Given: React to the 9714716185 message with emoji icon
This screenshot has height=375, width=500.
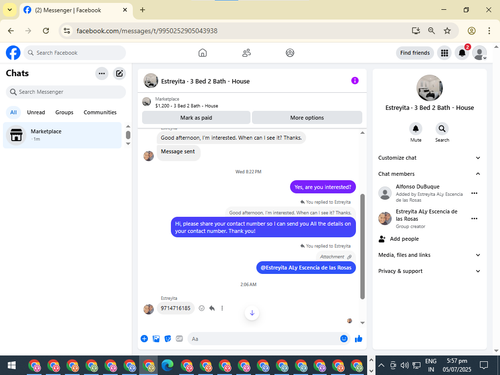Looking at the screenshot, I should 201,308.
